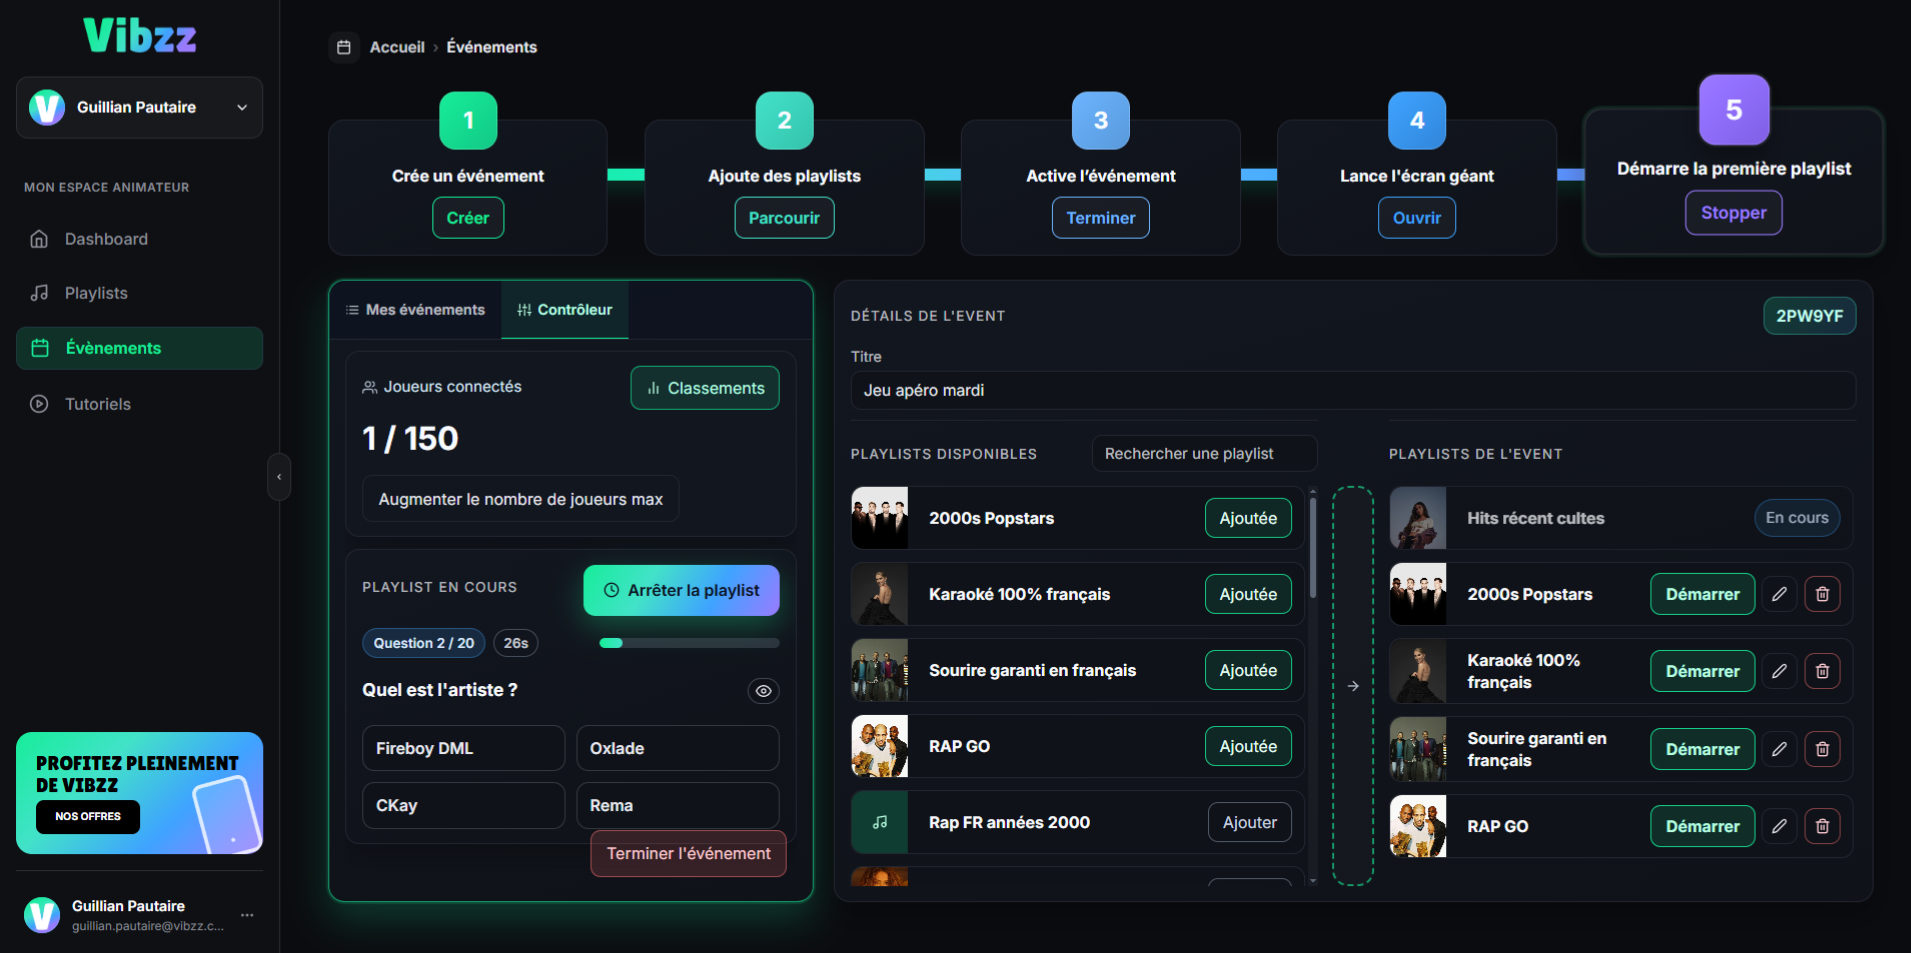Focus the Rechercher une playlist search field
The height and width of the screenshot is (953, 1911).
tap(1204, 454)
